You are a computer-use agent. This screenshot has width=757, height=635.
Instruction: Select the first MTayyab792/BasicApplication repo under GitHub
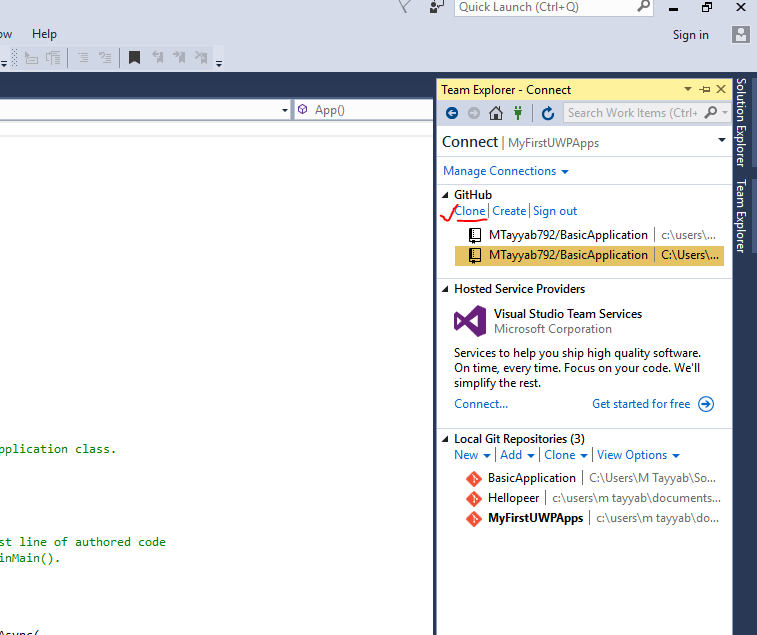[x=589, y=235]
